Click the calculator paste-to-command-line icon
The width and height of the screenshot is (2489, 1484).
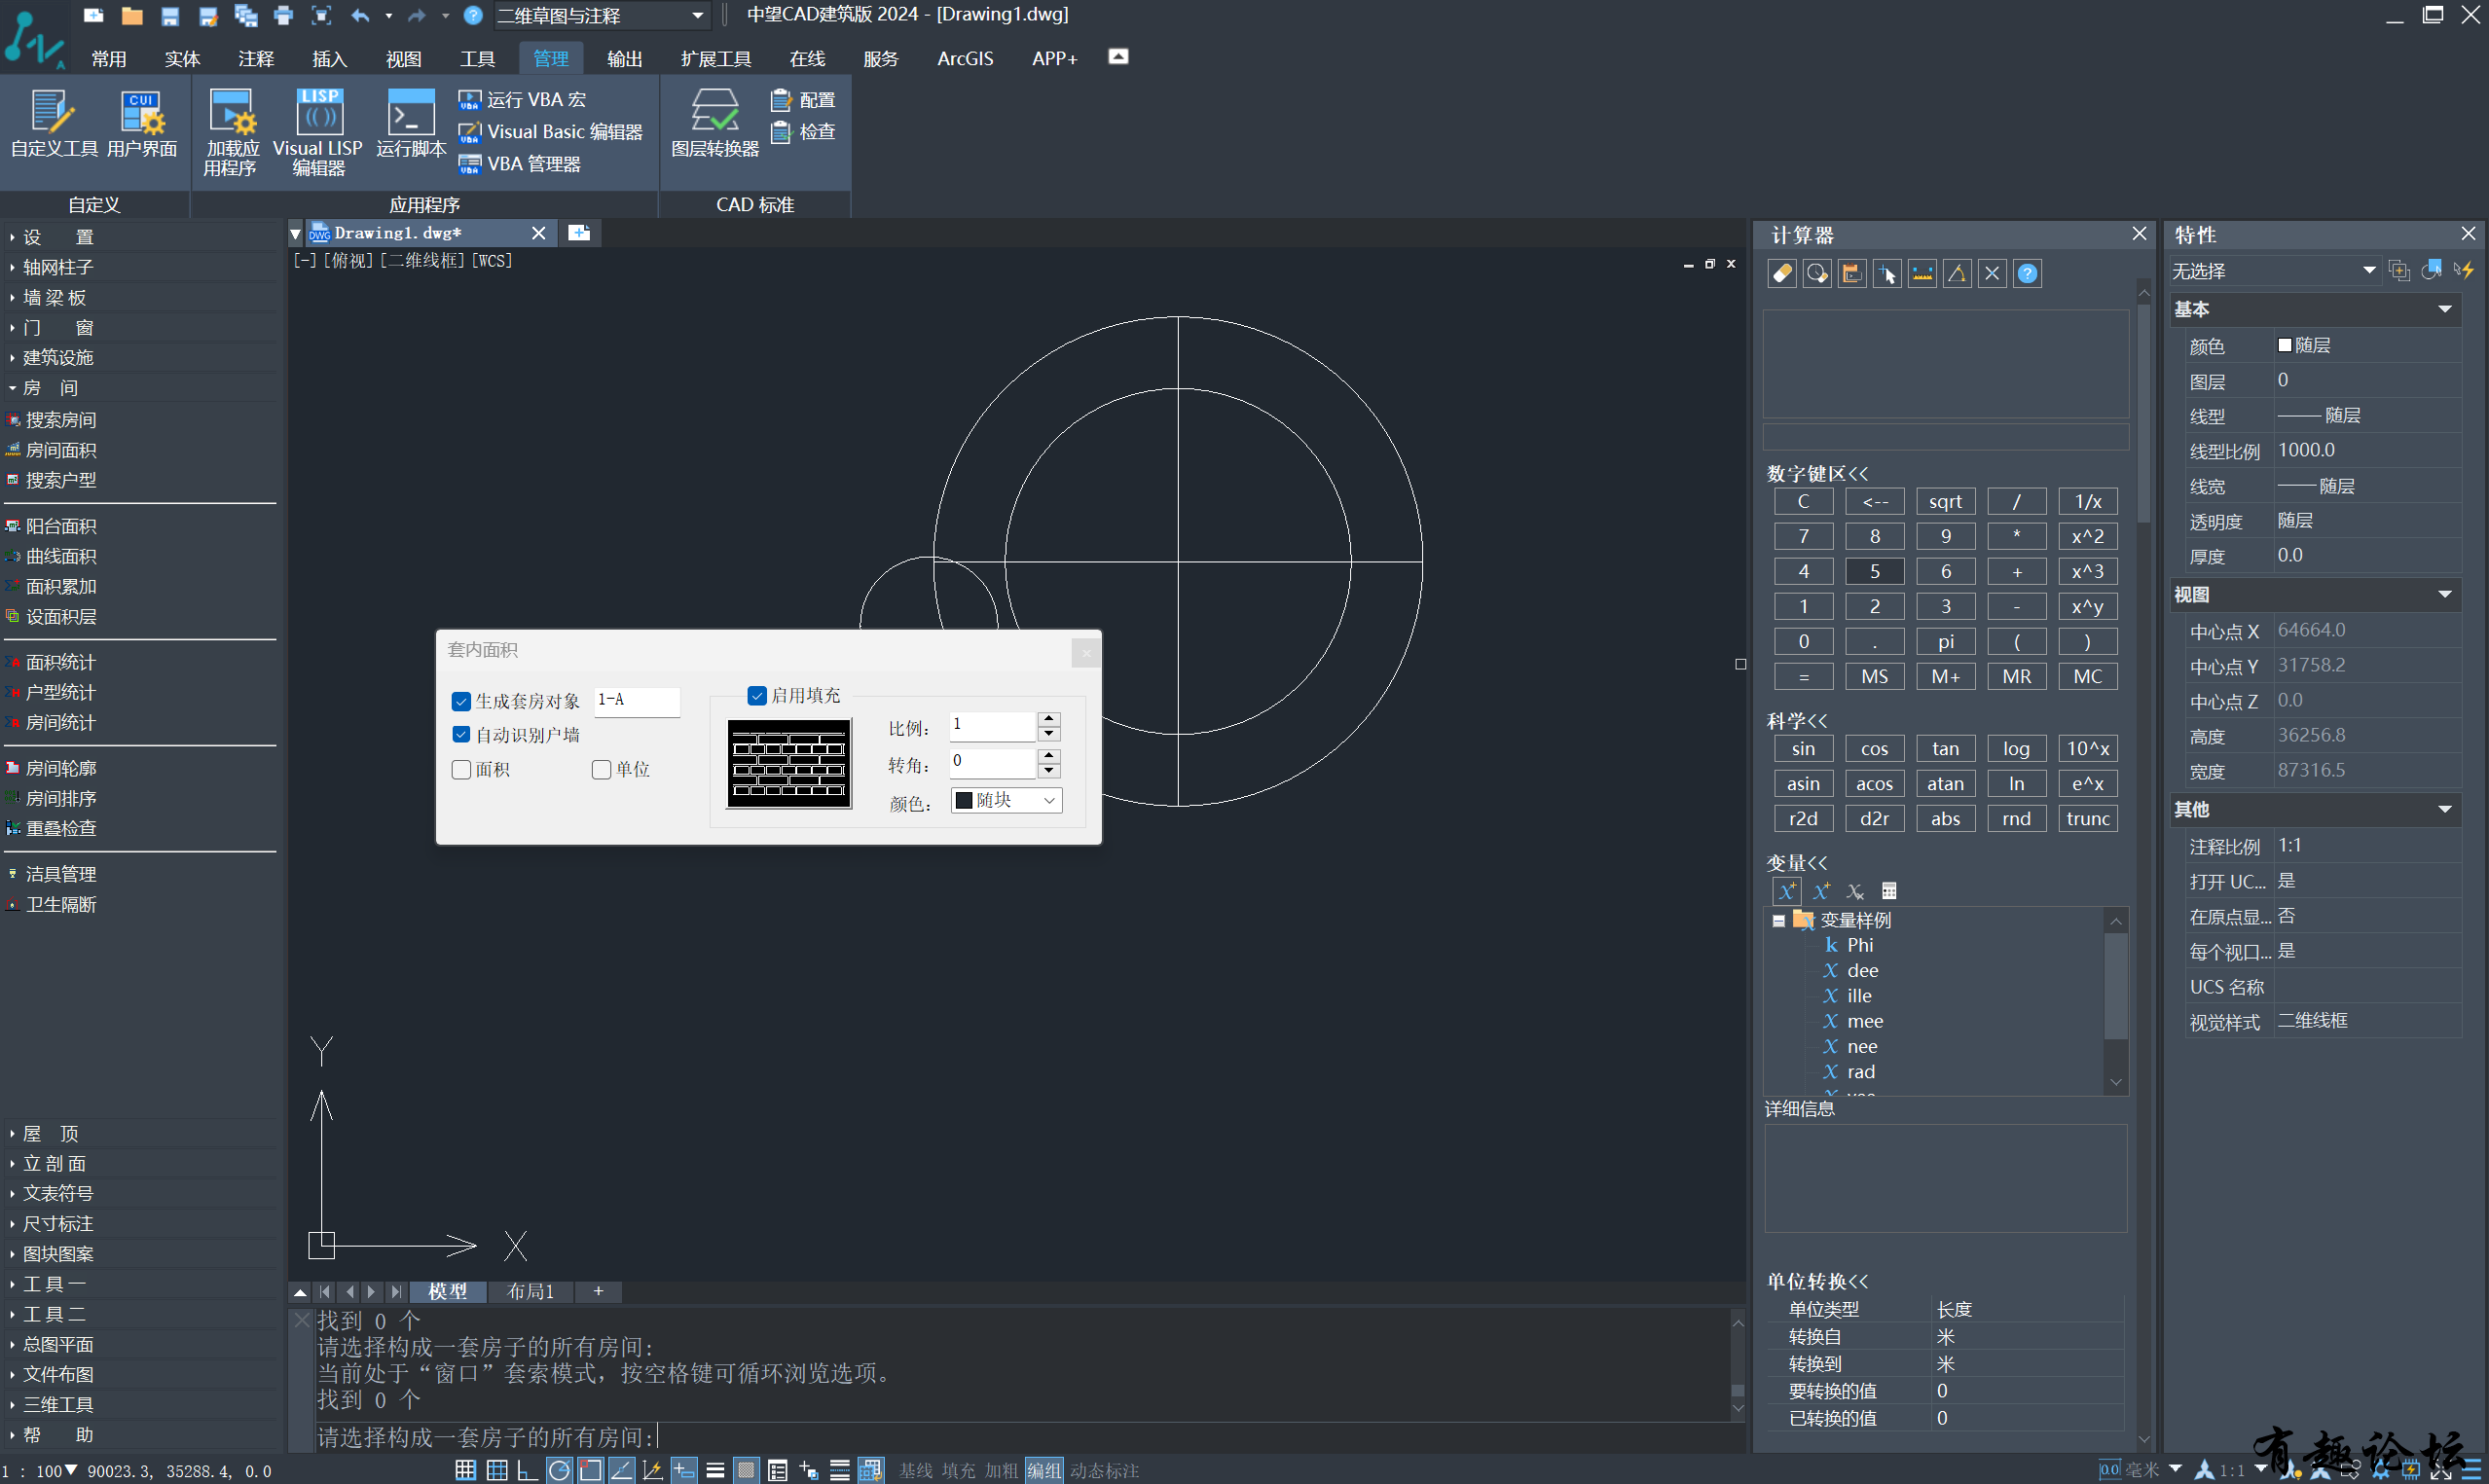(x=1852, y=274)
